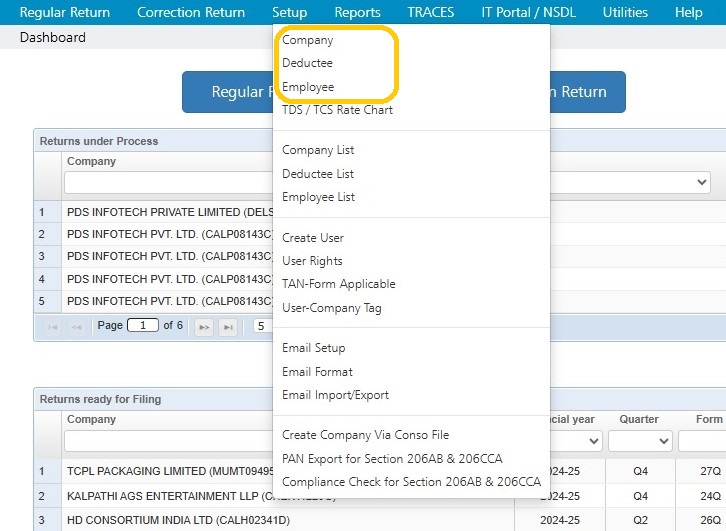Open the Help menu
726x531 pixels.
[688, 12]
